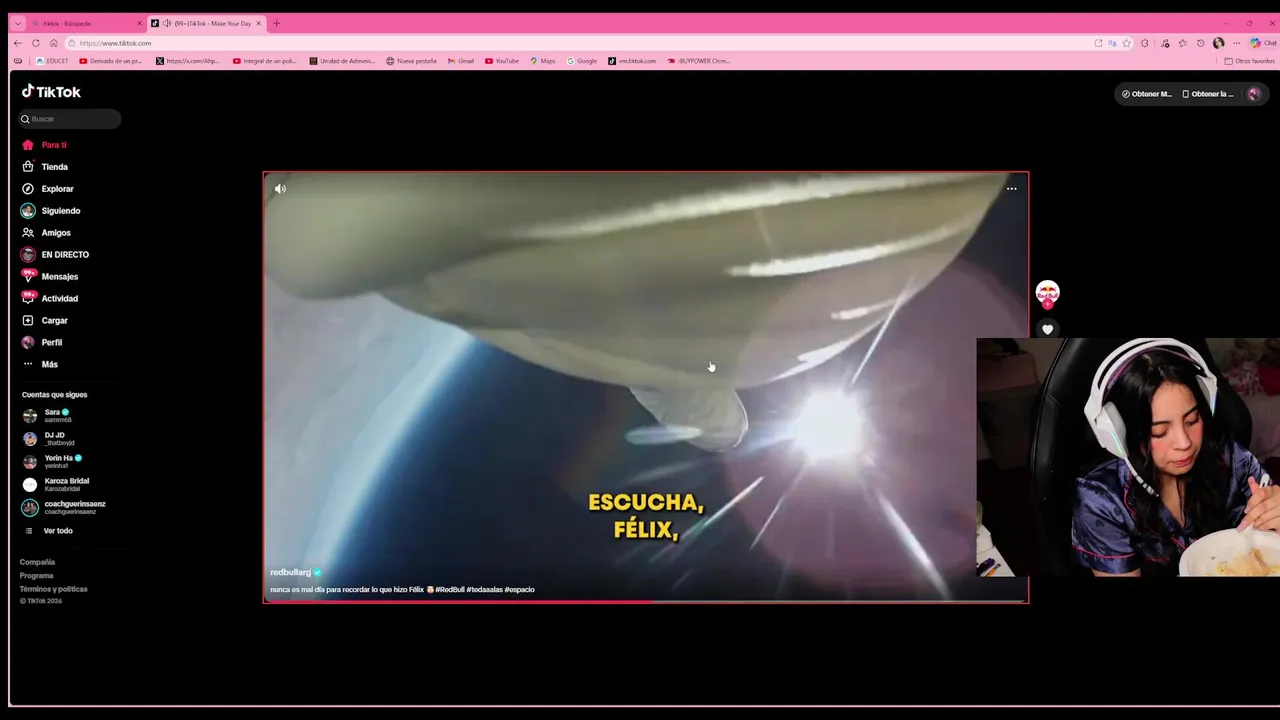Open Maps bookmark

[543, 61]
